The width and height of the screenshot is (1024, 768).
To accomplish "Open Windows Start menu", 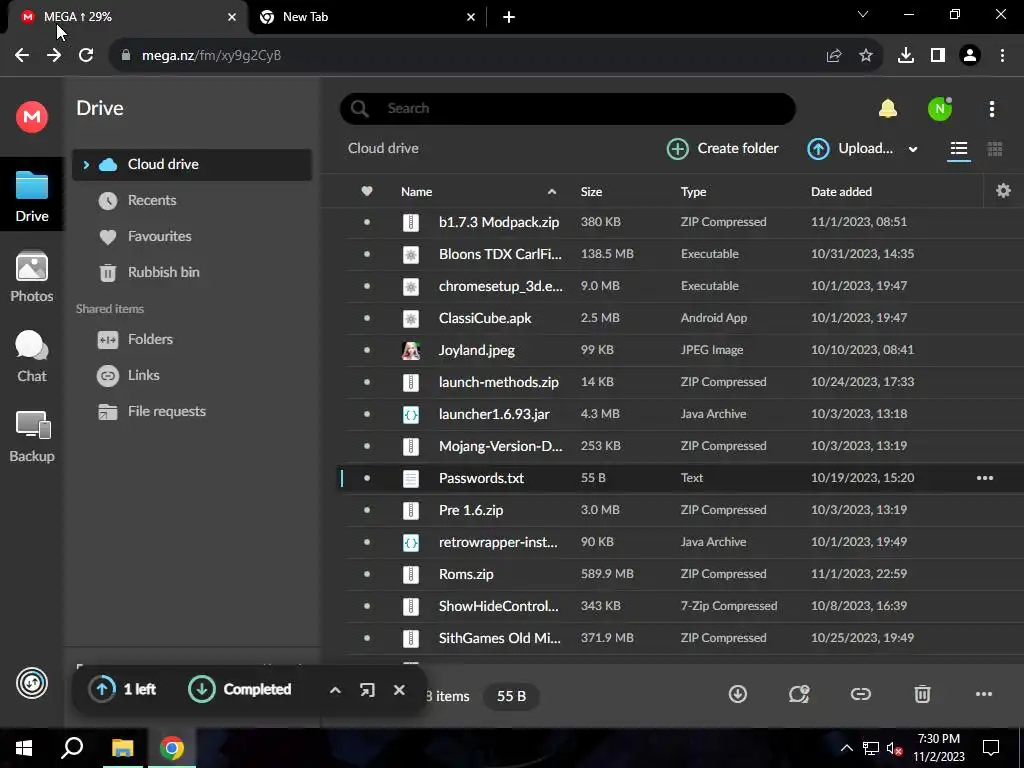I will [x=24, y=748].
